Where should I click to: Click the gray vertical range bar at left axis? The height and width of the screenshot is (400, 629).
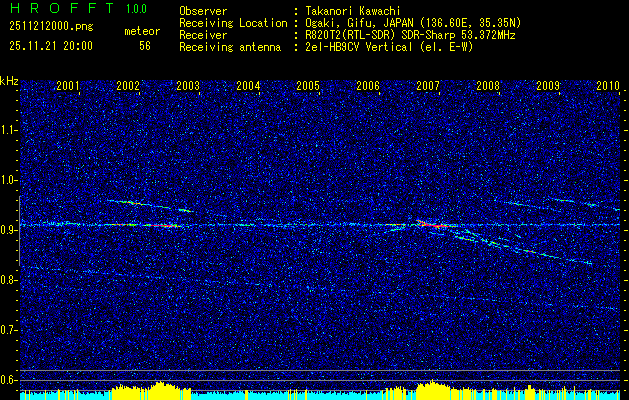[x=19, y=231]
